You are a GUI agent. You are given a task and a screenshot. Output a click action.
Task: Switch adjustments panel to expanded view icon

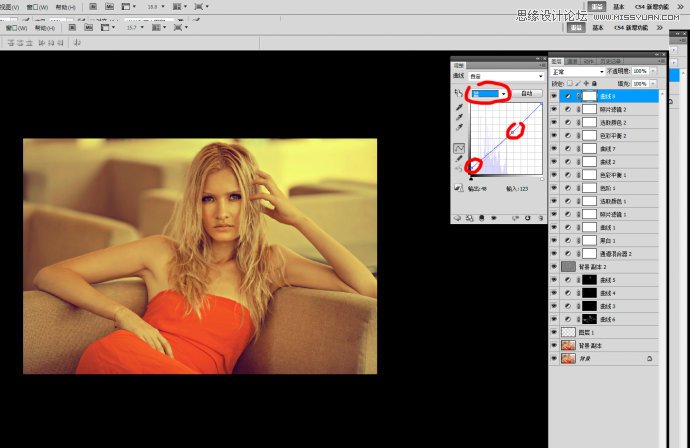(x=470, y=218)
